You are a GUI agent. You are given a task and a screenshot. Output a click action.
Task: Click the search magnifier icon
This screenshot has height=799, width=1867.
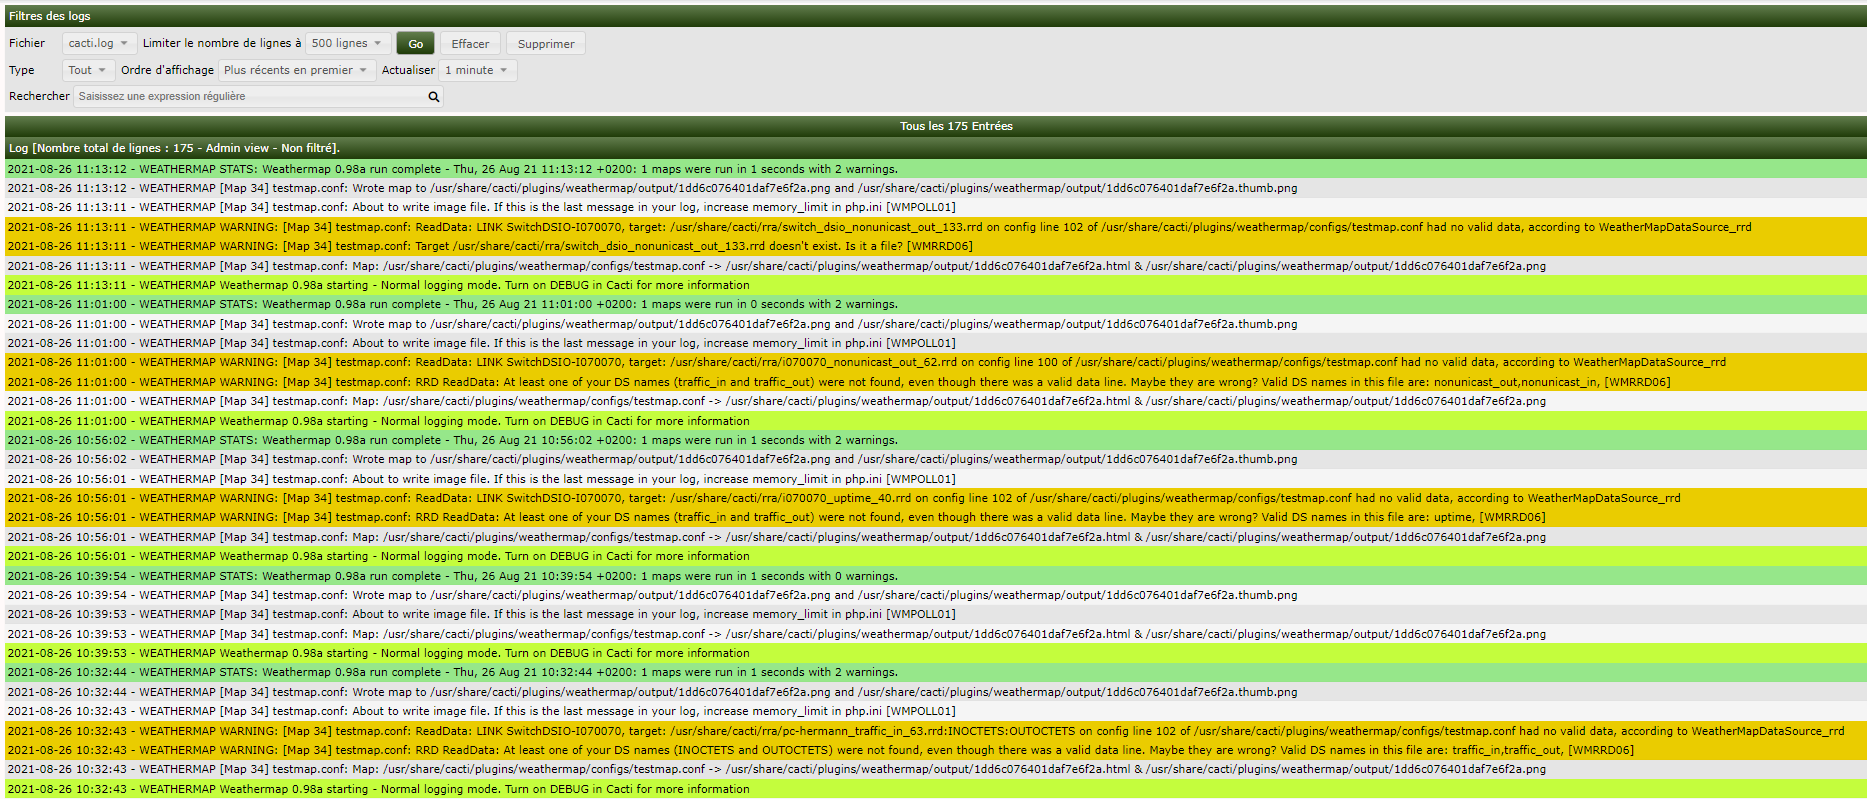(434, 97)
